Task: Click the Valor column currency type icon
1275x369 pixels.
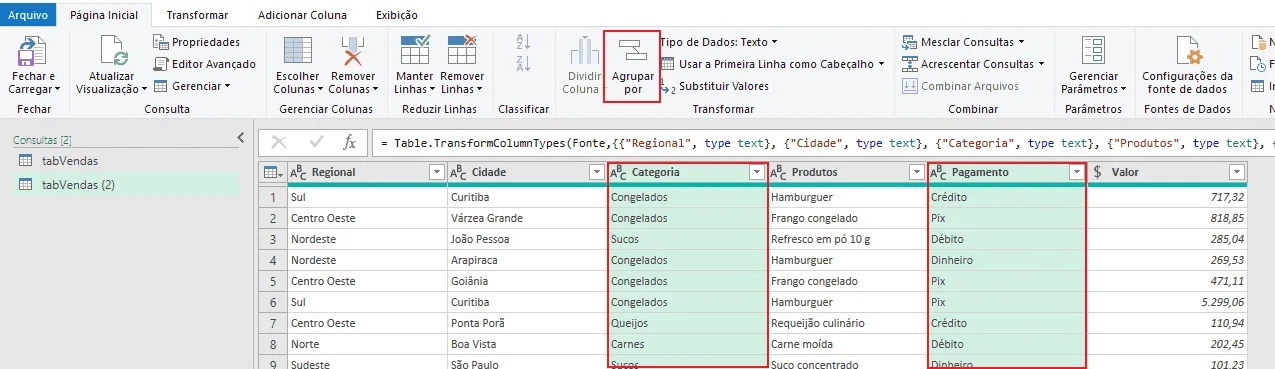Action: point(1098,172)
